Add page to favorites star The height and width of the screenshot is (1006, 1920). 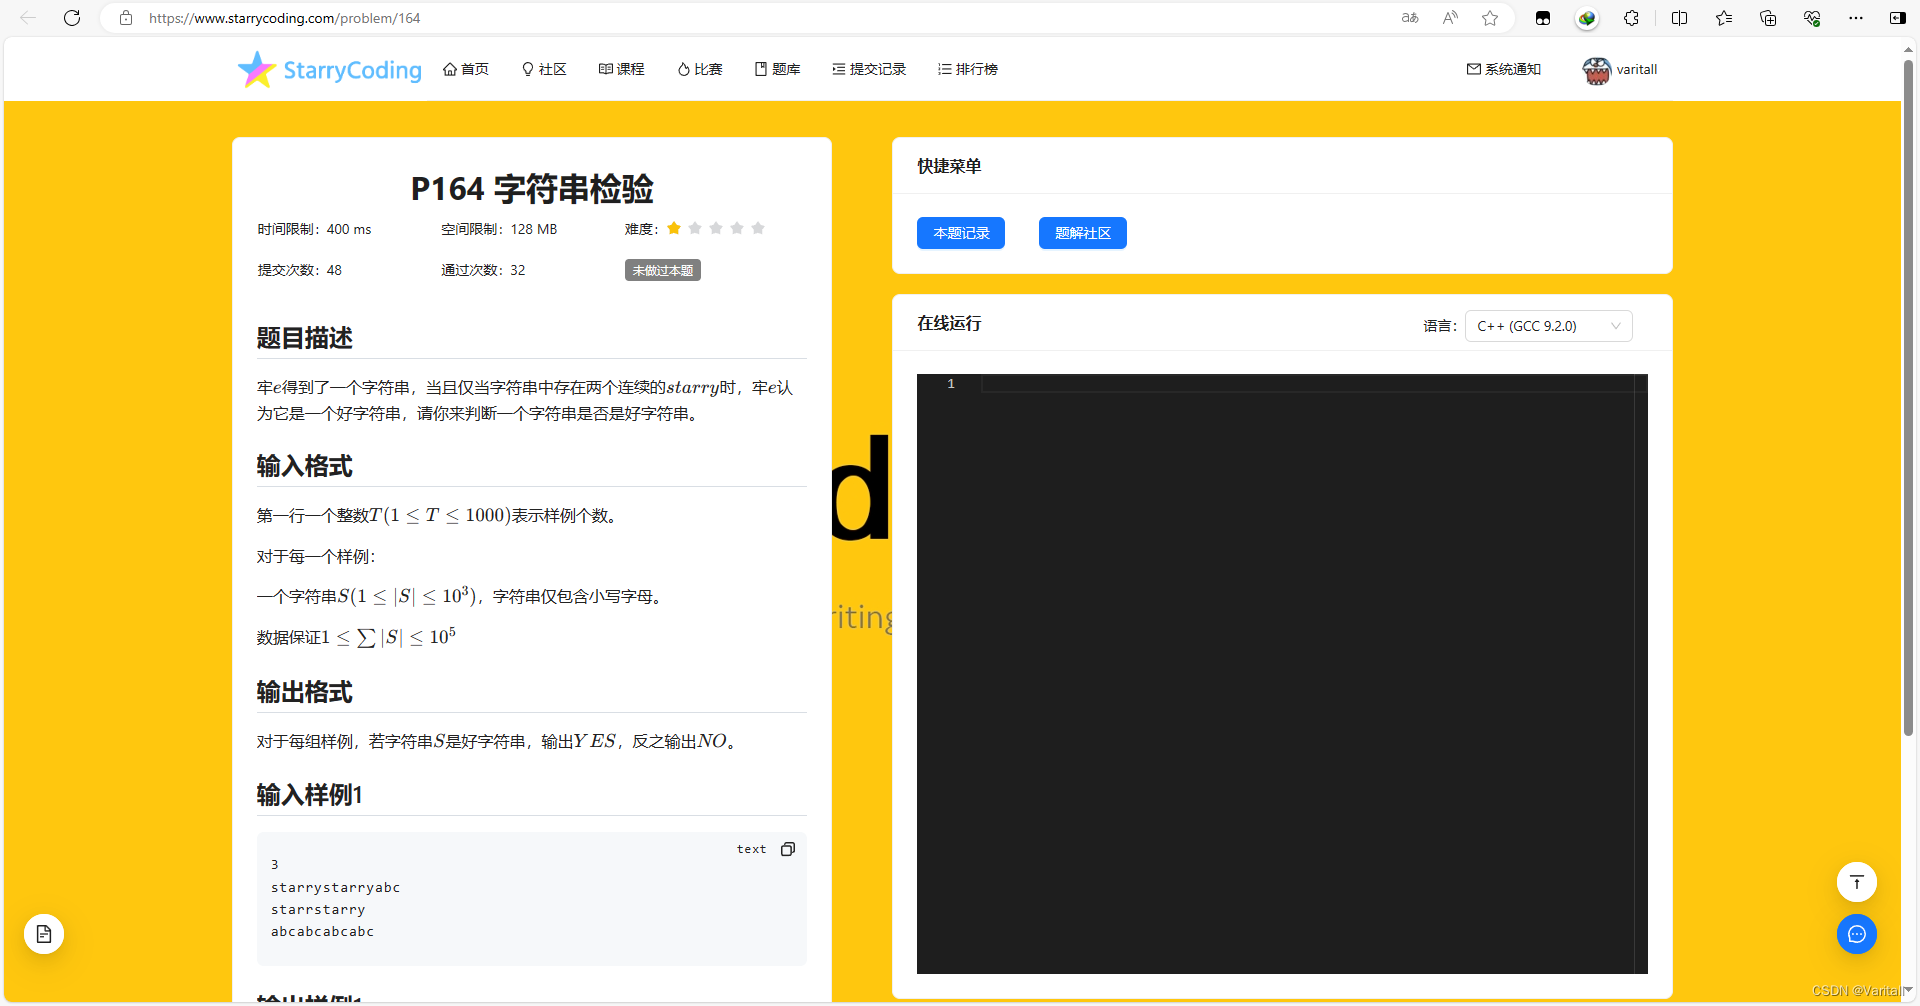[1490, 18]
